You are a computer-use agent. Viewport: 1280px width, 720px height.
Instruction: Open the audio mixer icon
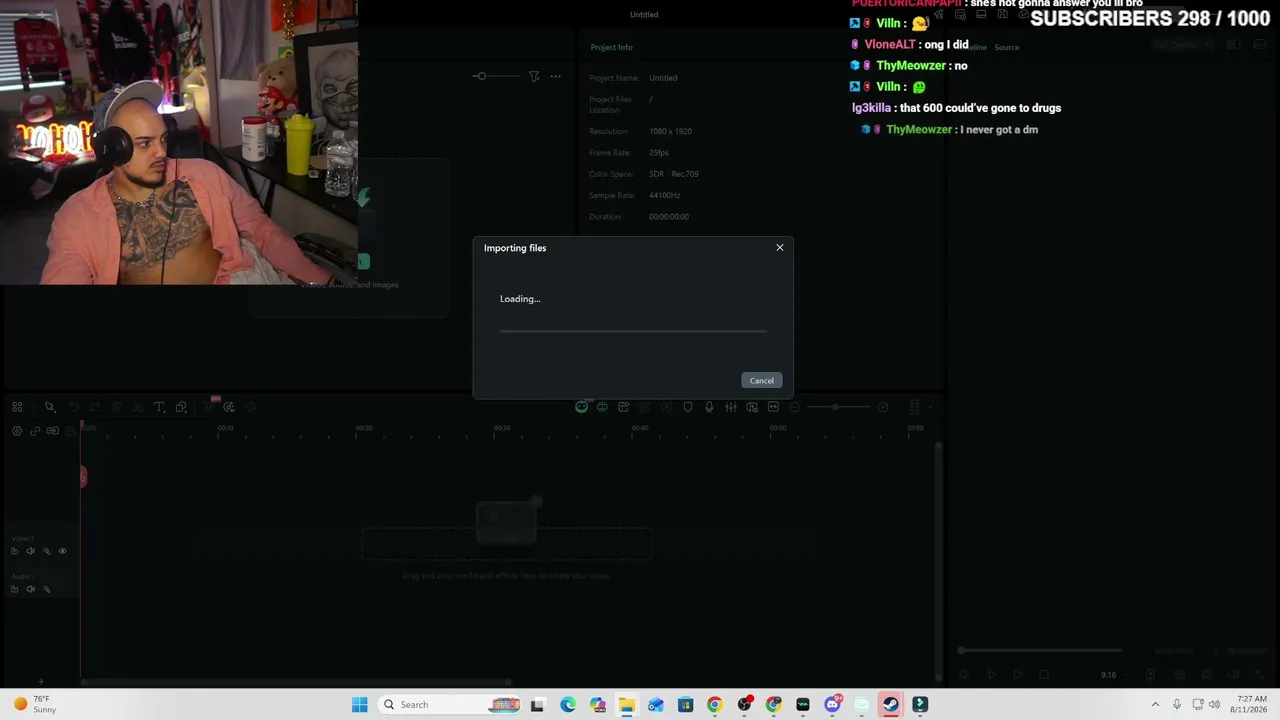tap(731, 407)
